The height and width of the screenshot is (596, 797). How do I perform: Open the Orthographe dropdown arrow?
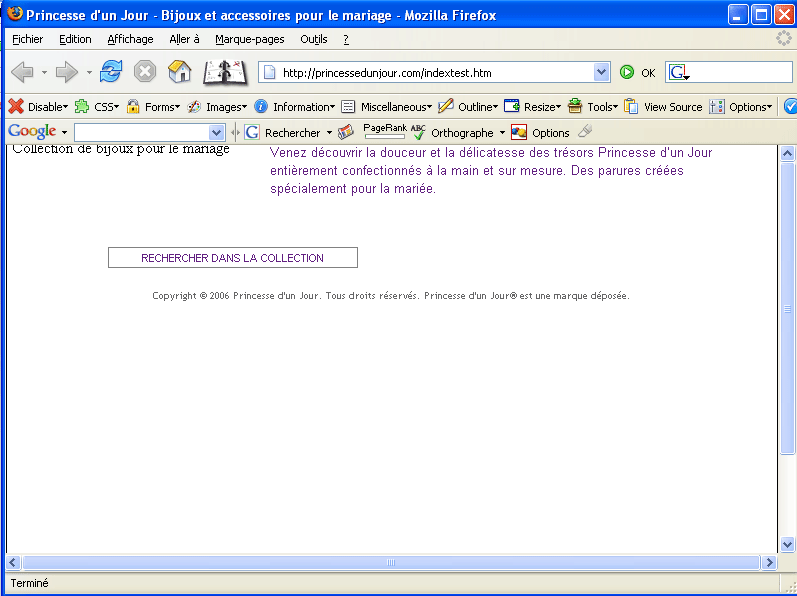[502, 133]
